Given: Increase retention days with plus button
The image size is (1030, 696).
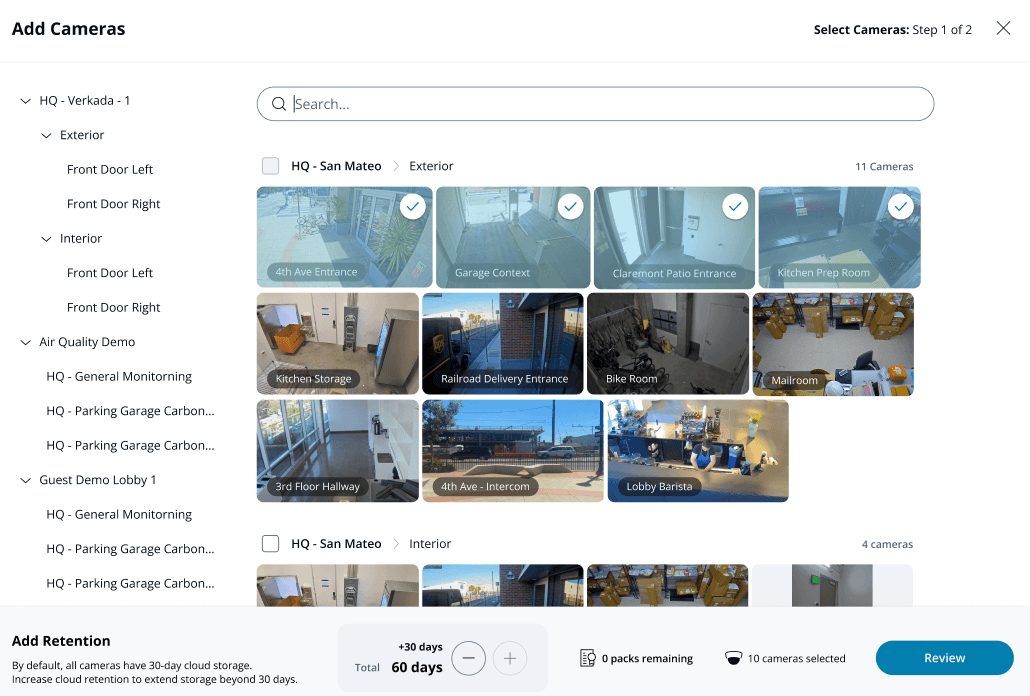Looking at the screenshot, I should pyautogui.click(x=510, y=658).
